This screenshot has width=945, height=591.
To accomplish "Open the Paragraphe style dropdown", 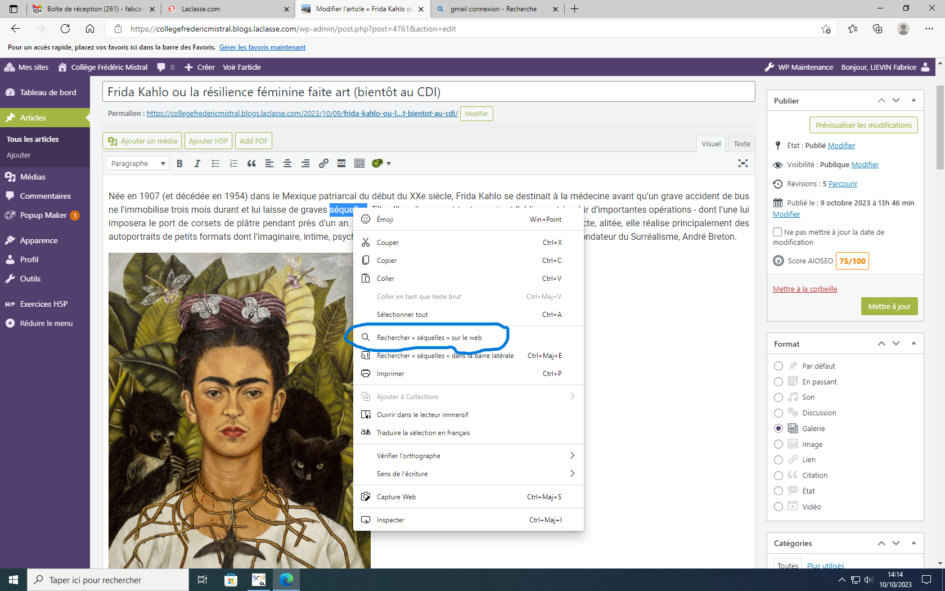I will pos(137,163).
